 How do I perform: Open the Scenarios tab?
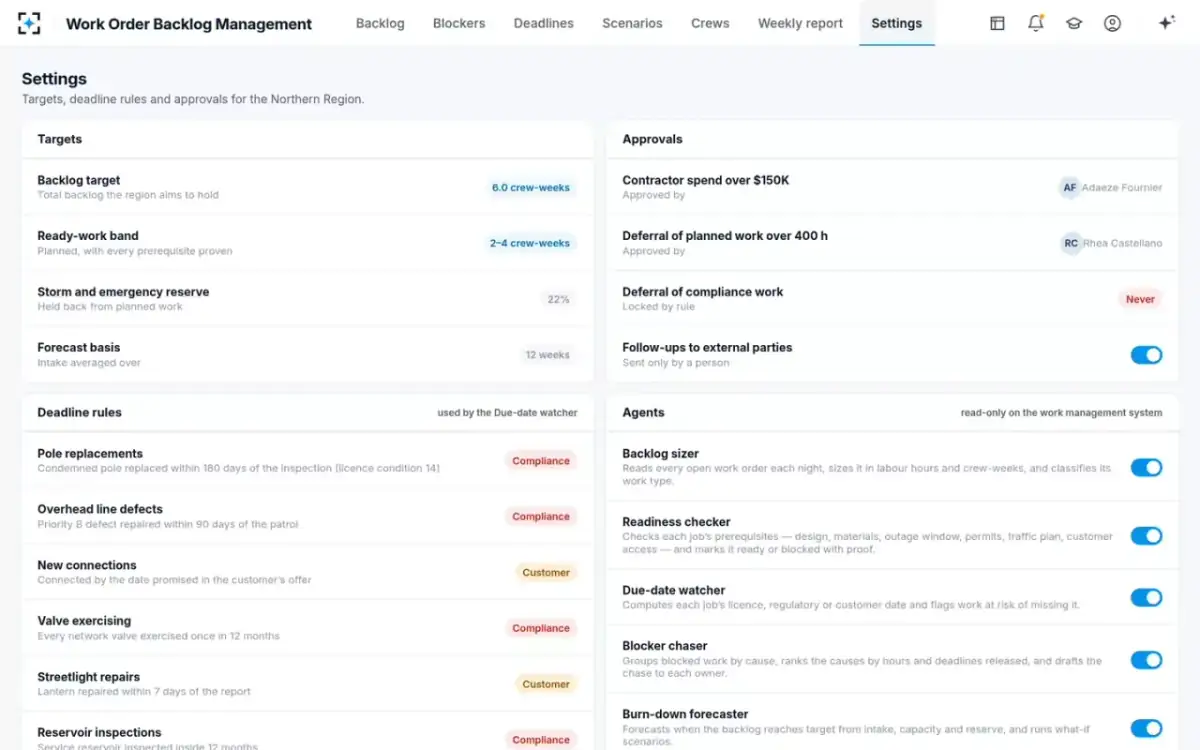tap(632, 23)
